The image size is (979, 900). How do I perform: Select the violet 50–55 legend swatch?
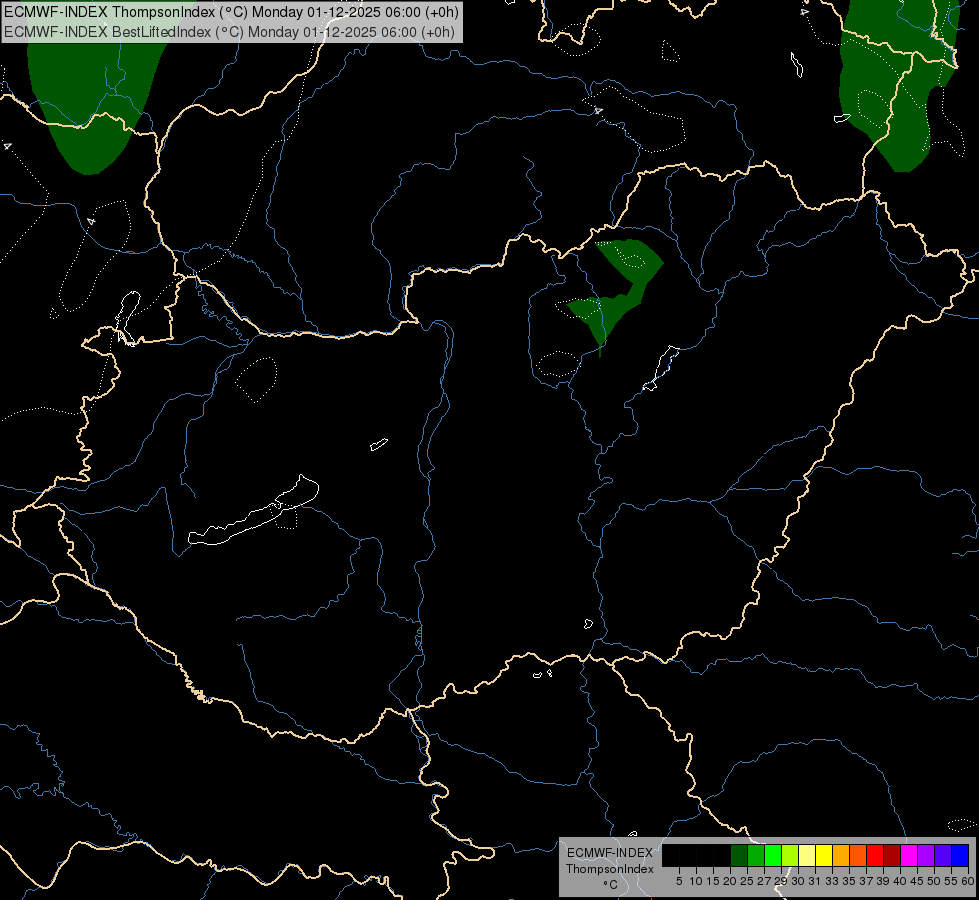943,855
